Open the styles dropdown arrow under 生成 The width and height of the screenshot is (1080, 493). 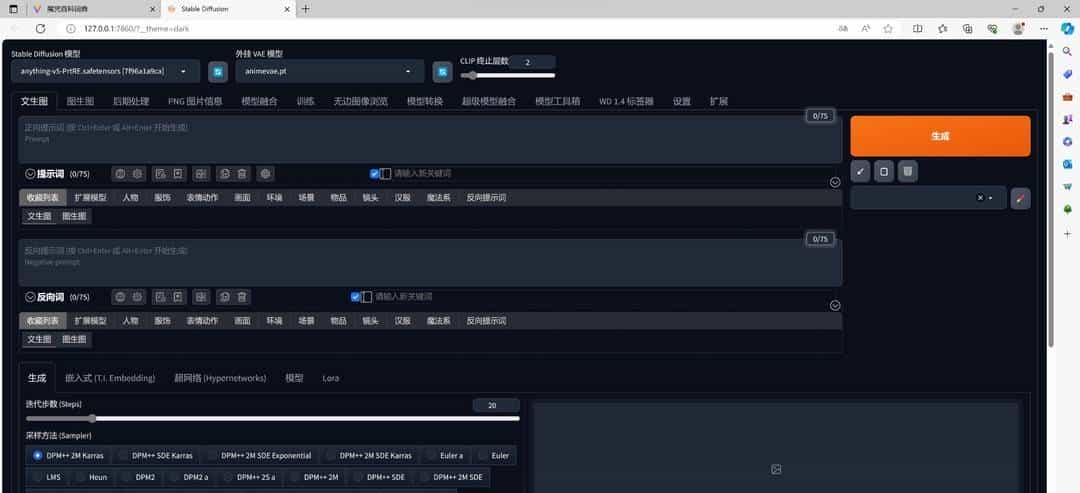click(990, 198)
